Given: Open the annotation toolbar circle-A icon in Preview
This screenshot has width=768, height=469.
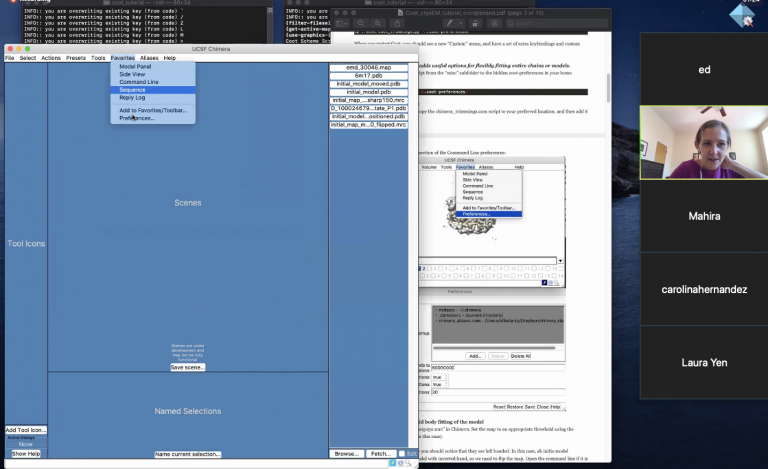Looking at the screenshot, I should pos(494,23).
